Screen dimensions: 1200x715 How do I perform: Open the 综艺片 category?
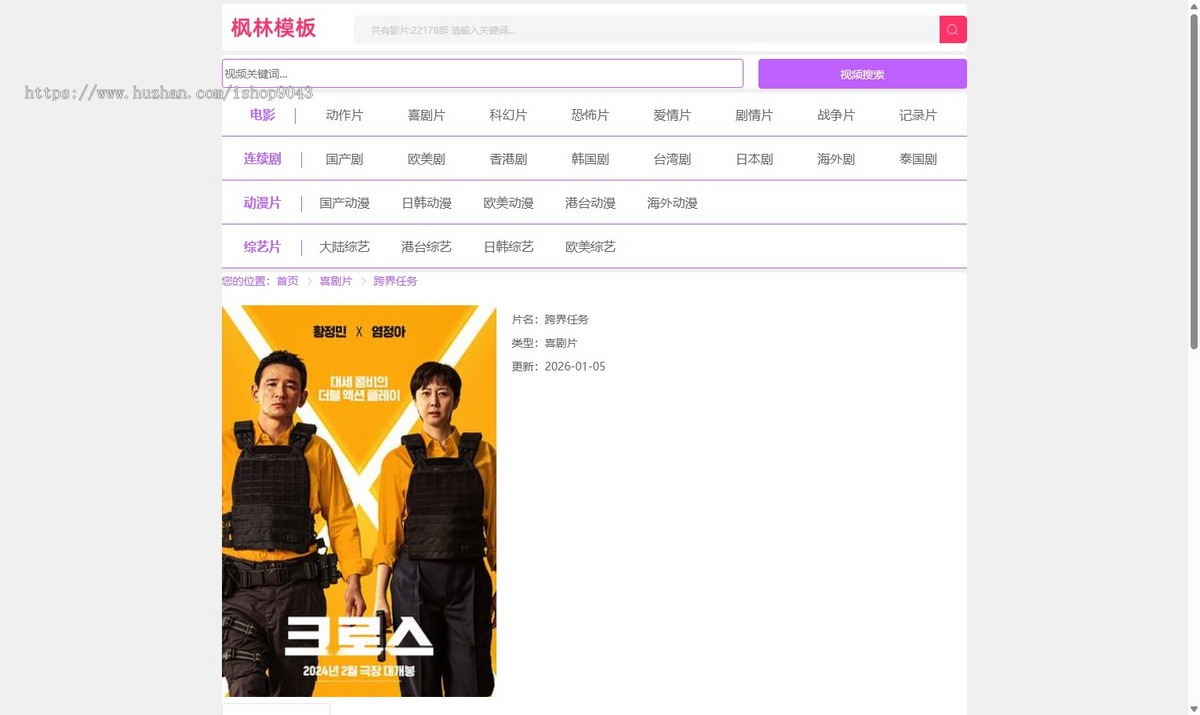(x=263, y=247)
